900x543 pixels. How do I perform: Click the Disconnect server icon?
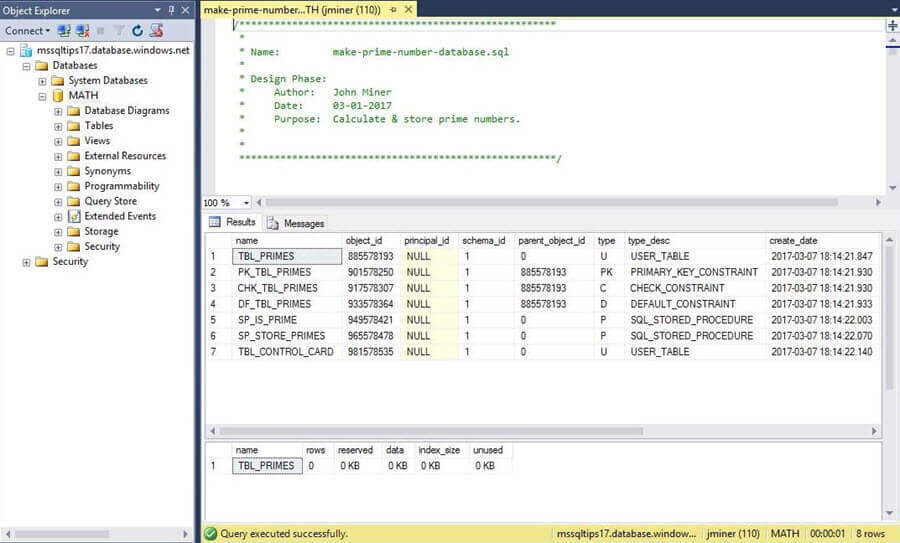[x=81, y=31]
